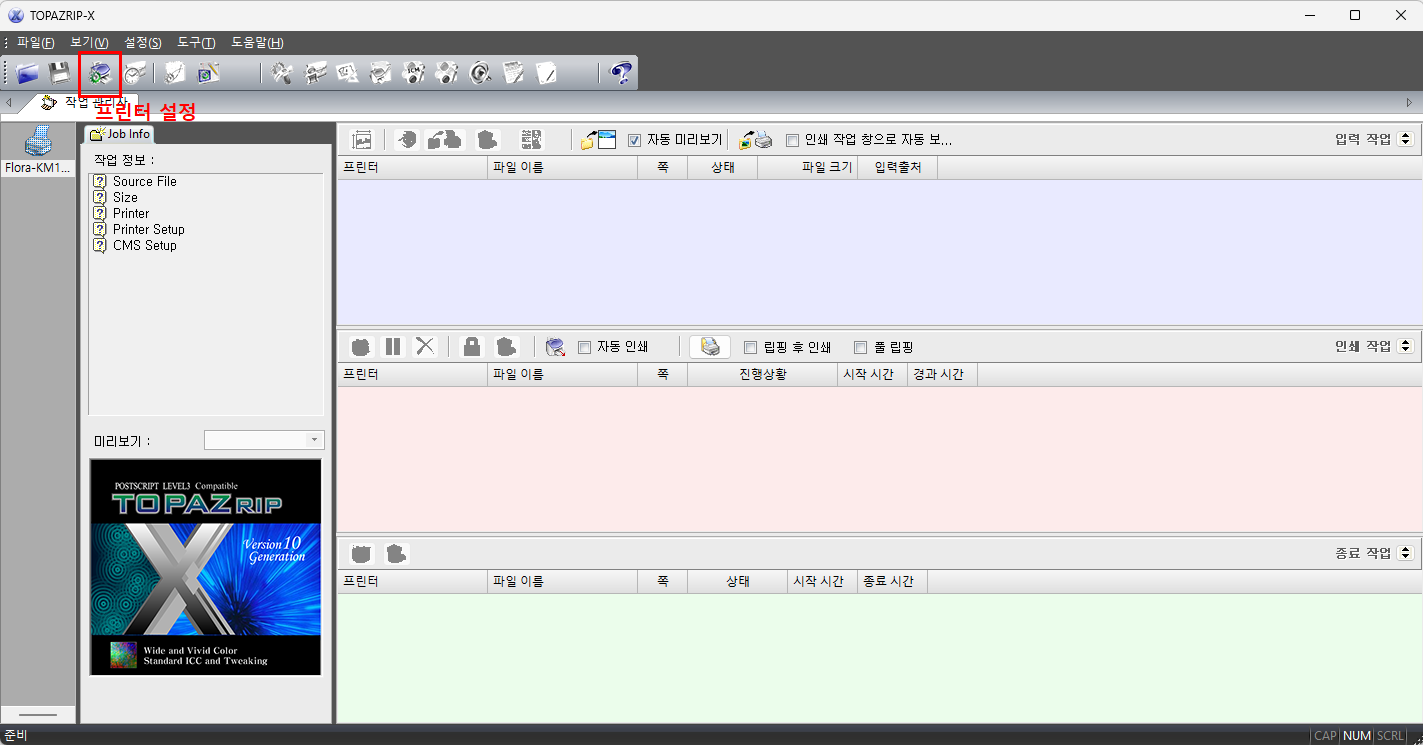This screenshot has height=745, width=1423.
Task: Click the highlighted print button before 립핑 후 인쇄
Action: pos(710,346)
